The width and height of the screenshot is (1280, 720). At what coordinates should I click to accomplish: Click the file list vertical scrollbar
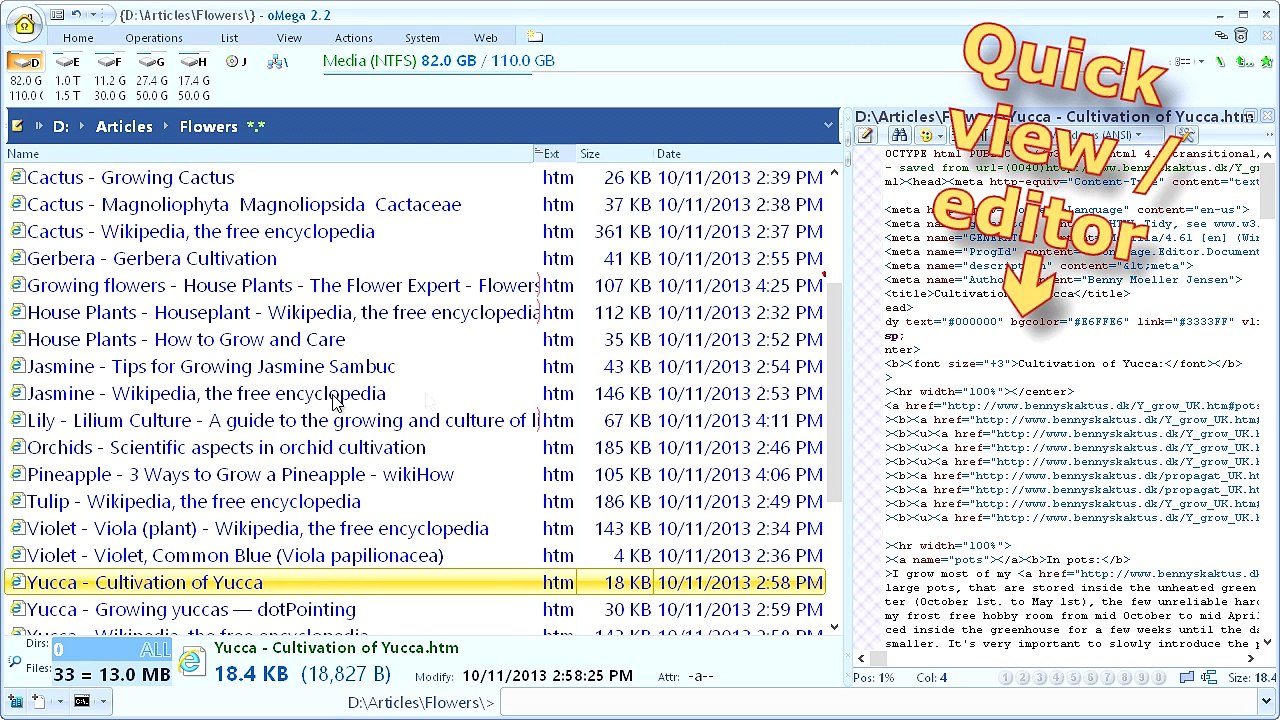click(834, 400)
